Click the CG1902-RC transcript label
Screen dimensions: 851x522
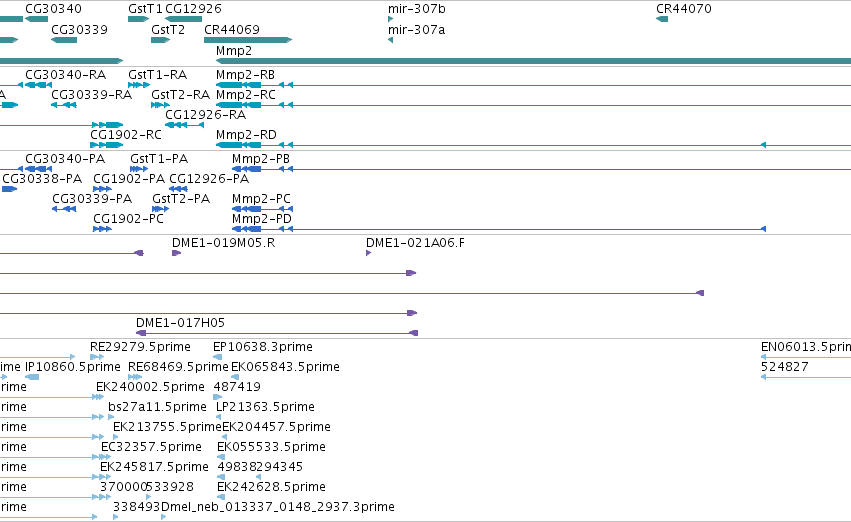[x=125, y=135]
